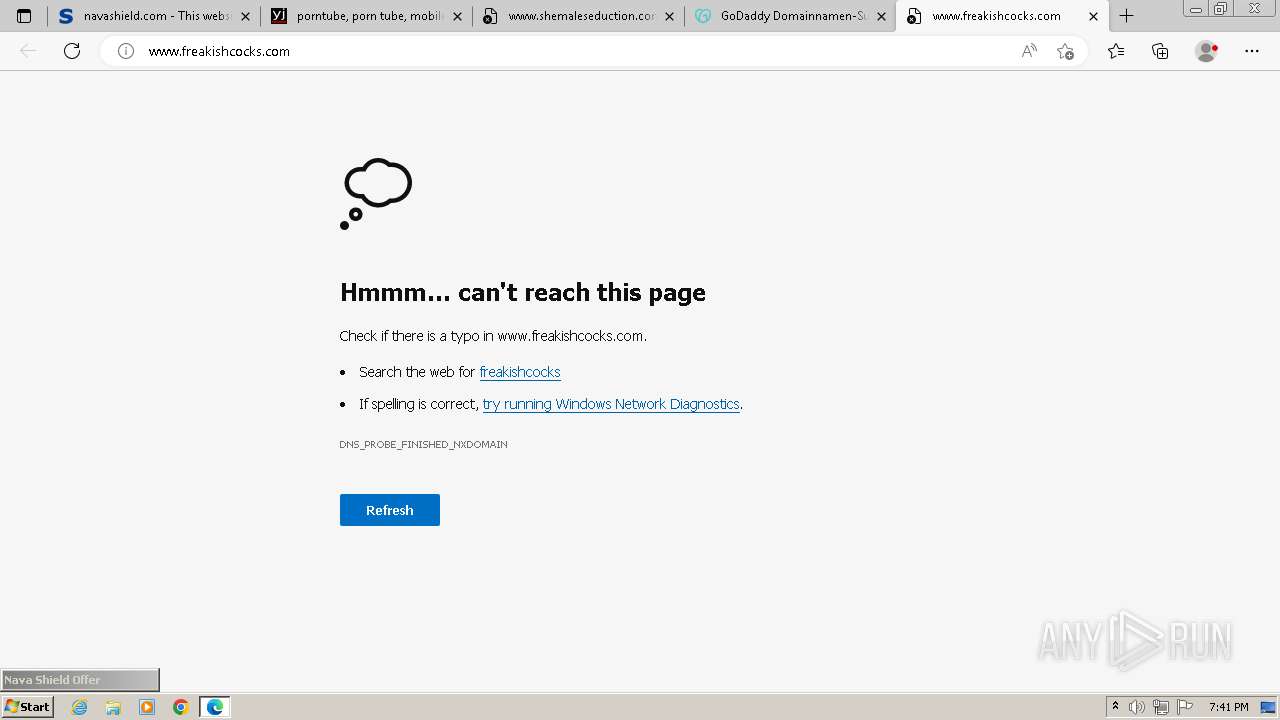Click the refresh page icon in toolbar
This screenshot has height=720, width=1280.
click(x=72, y=51)
